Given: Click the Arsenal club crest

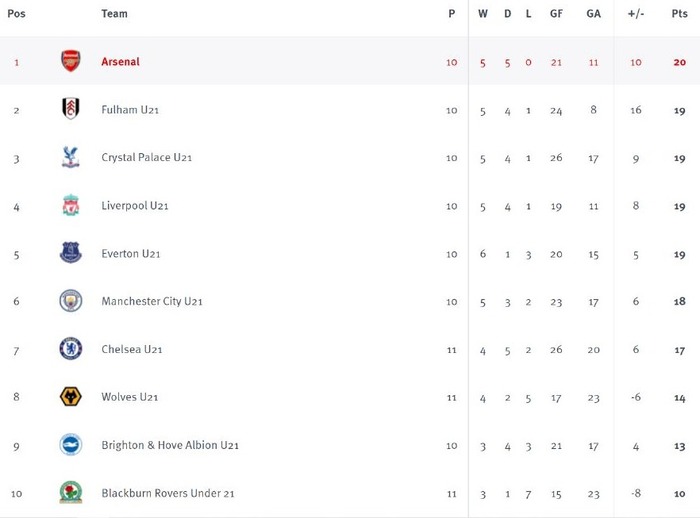Looking at the screenshot, I should (71, 61).
